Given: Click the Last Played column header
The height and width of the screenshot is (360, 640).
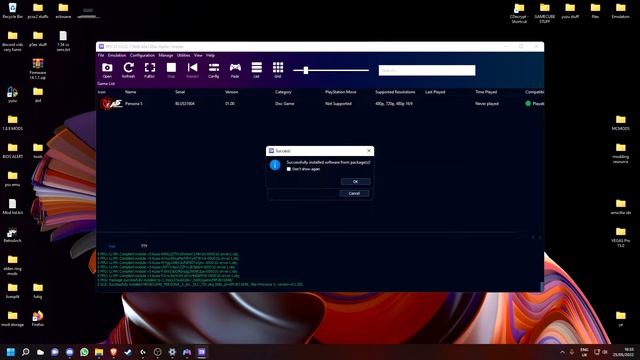Looking at the screenshot, I should (x=435, y=92).
